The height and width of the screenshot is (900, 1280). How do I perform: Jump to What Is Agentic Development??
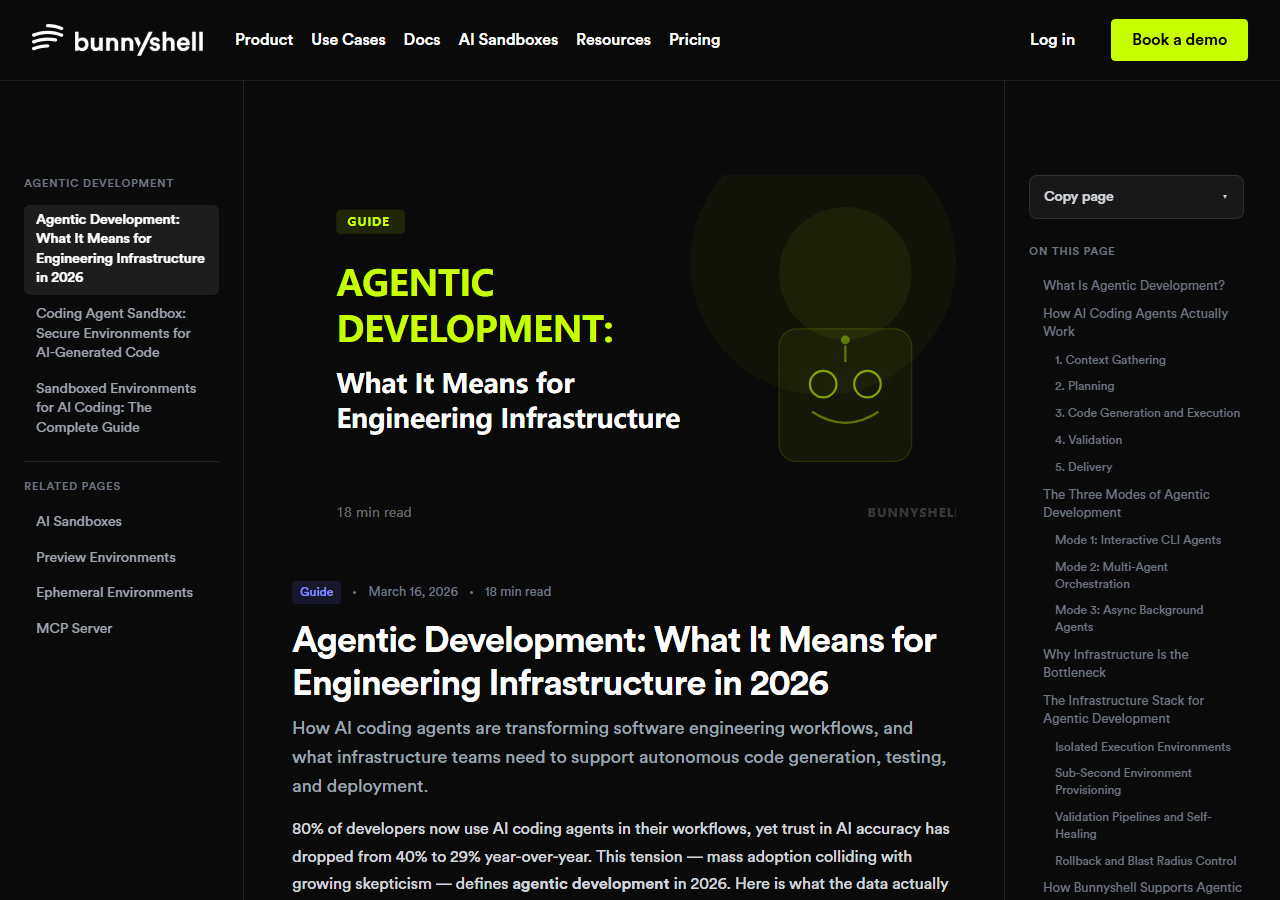1133,286
